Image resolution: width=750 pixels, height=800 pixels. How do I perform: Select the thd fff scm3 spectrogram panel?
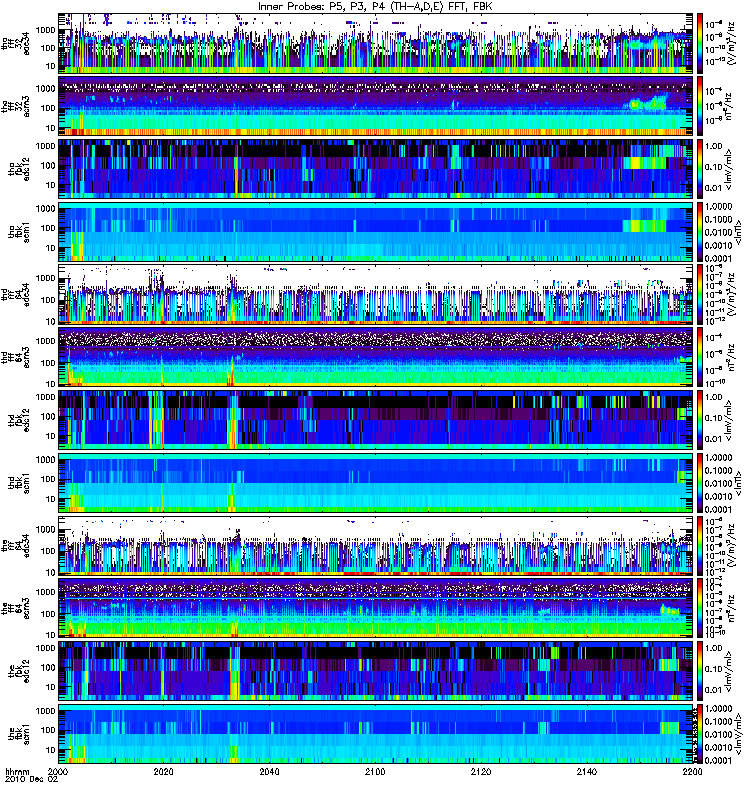376,357
